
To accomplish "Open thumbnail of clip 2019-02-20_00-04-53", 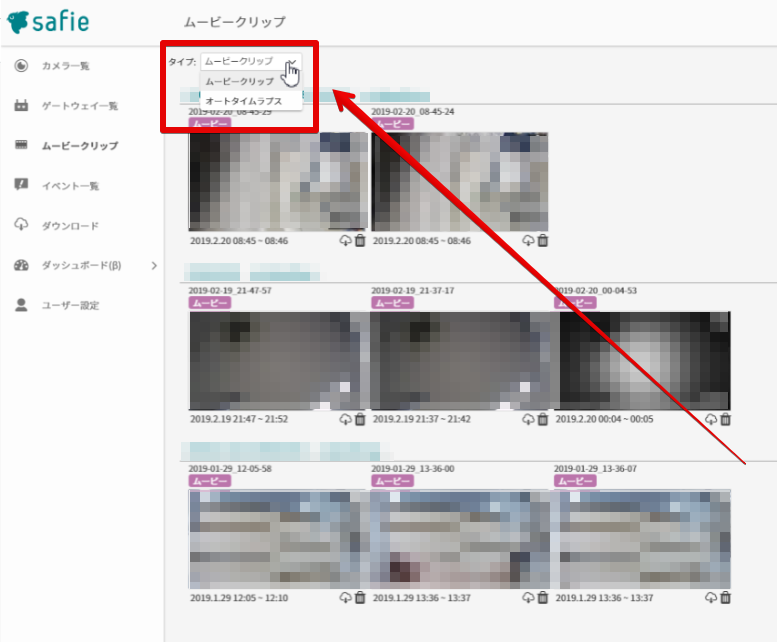I will point(643,361).
